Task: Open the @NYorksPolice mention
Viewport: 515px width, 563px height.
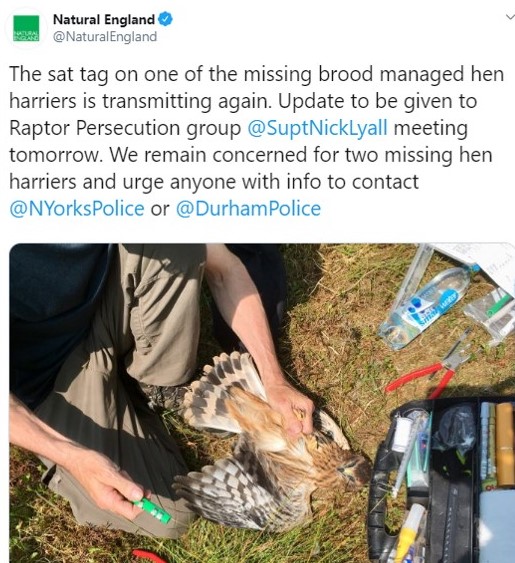Action: 77,209
